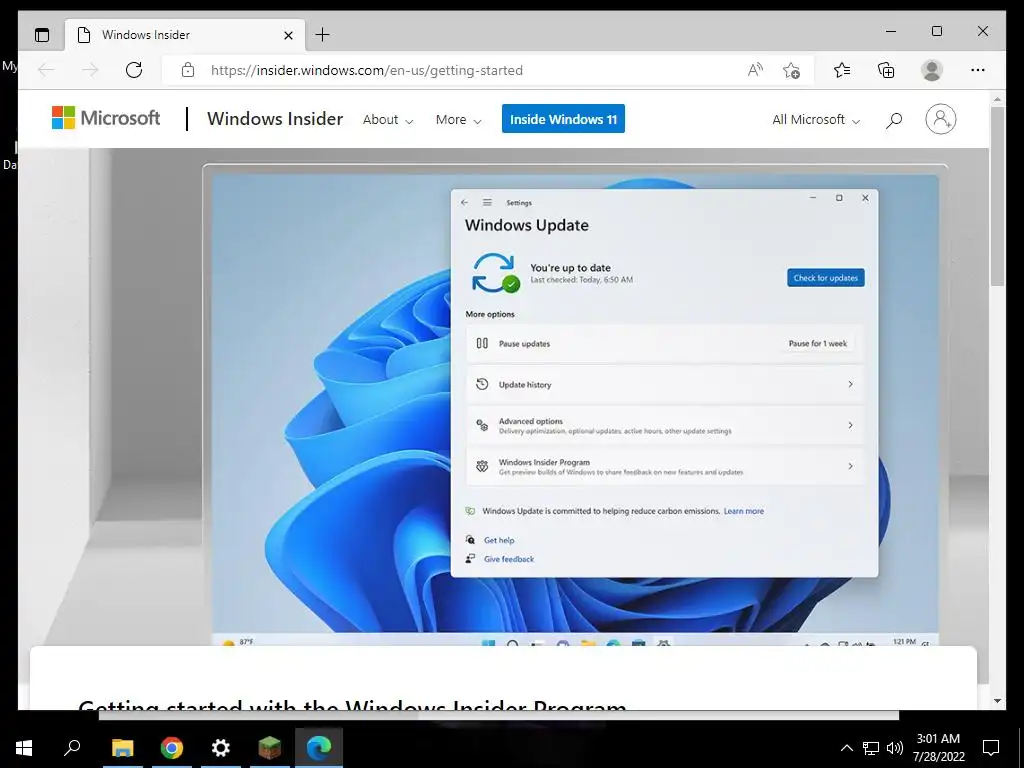
Task: Expand the About menu
Action: coord(388,120)
